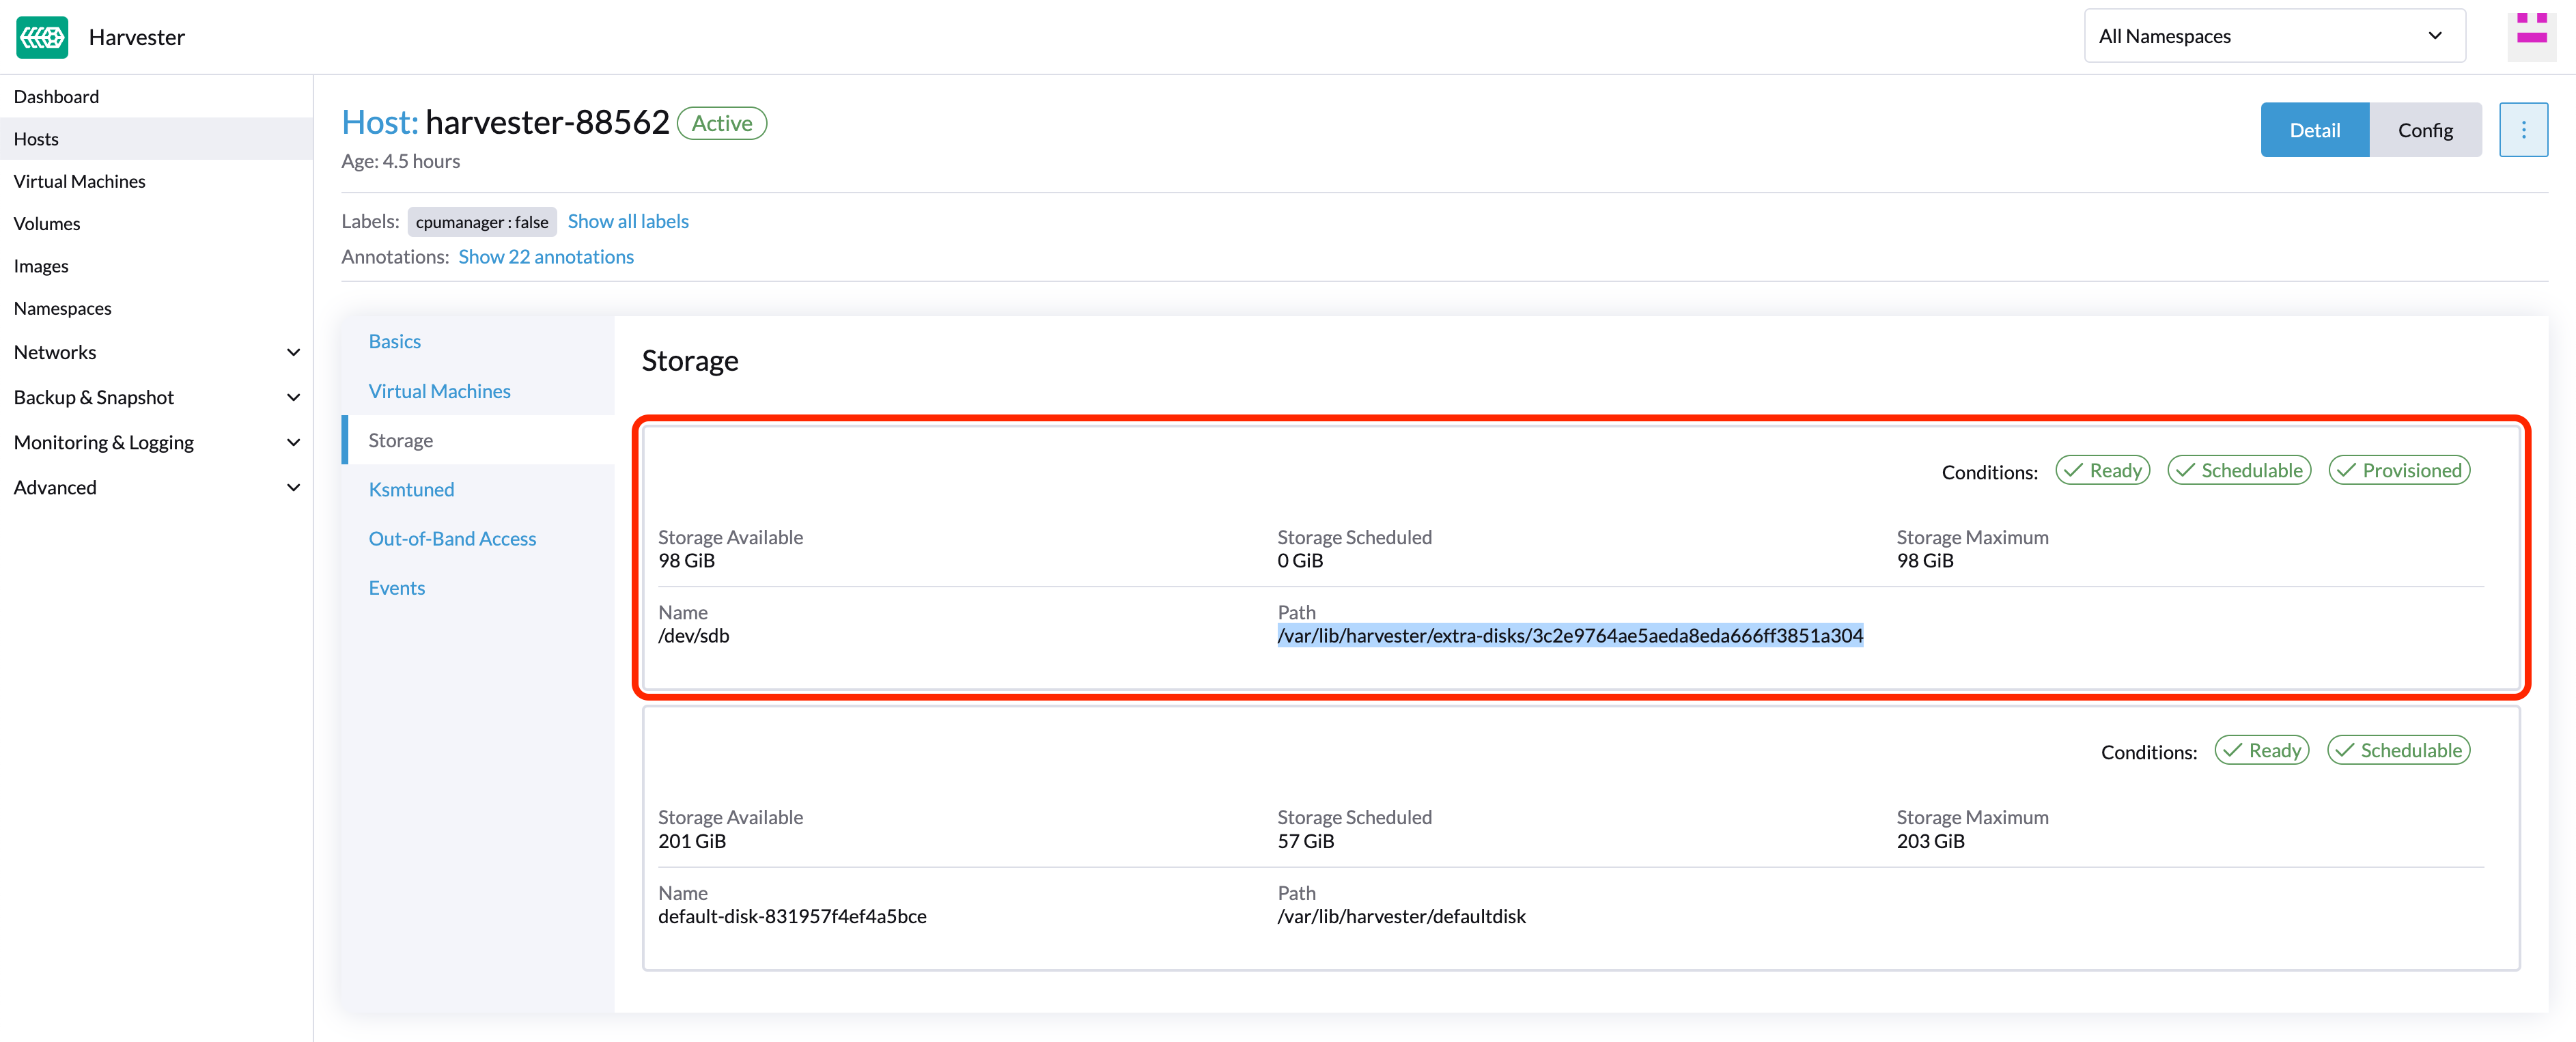Click Show 22 annotations link

click(x=546, y=257)
